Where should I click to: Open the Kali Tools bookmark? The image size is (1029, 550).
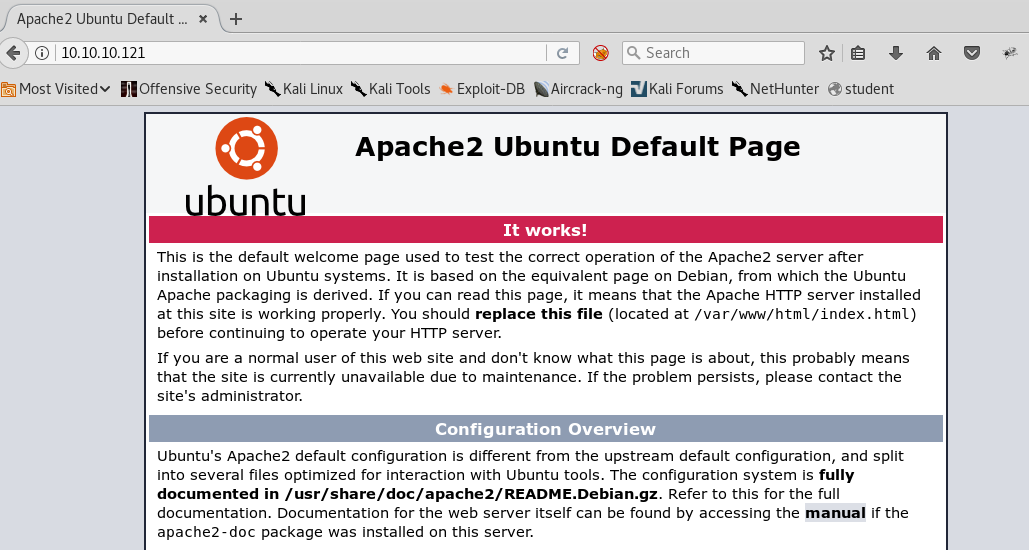pos(390,89)
